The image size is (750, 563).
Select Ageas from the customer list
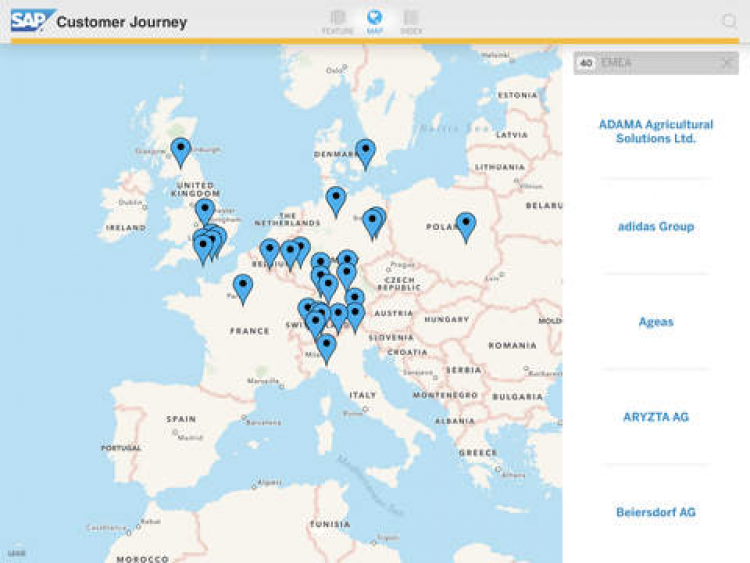[x=656, y=321]
